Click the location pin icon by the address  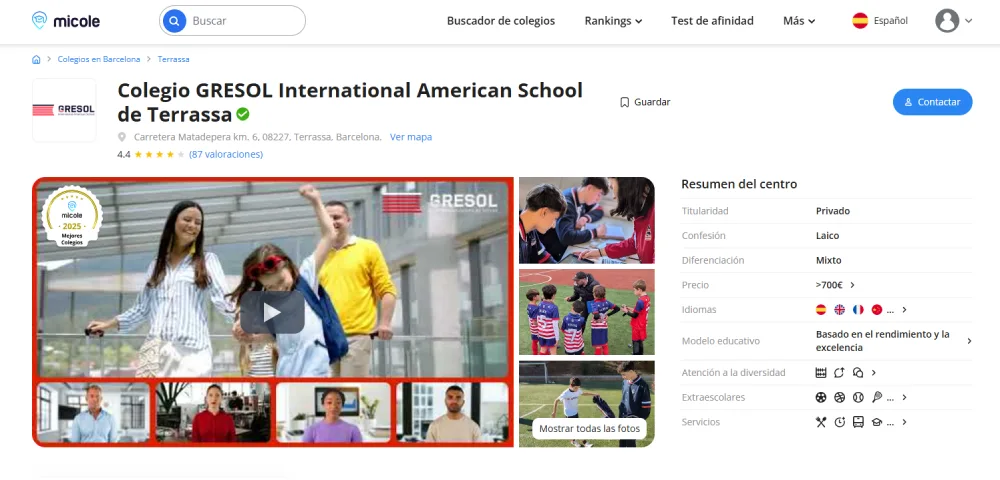122,137
